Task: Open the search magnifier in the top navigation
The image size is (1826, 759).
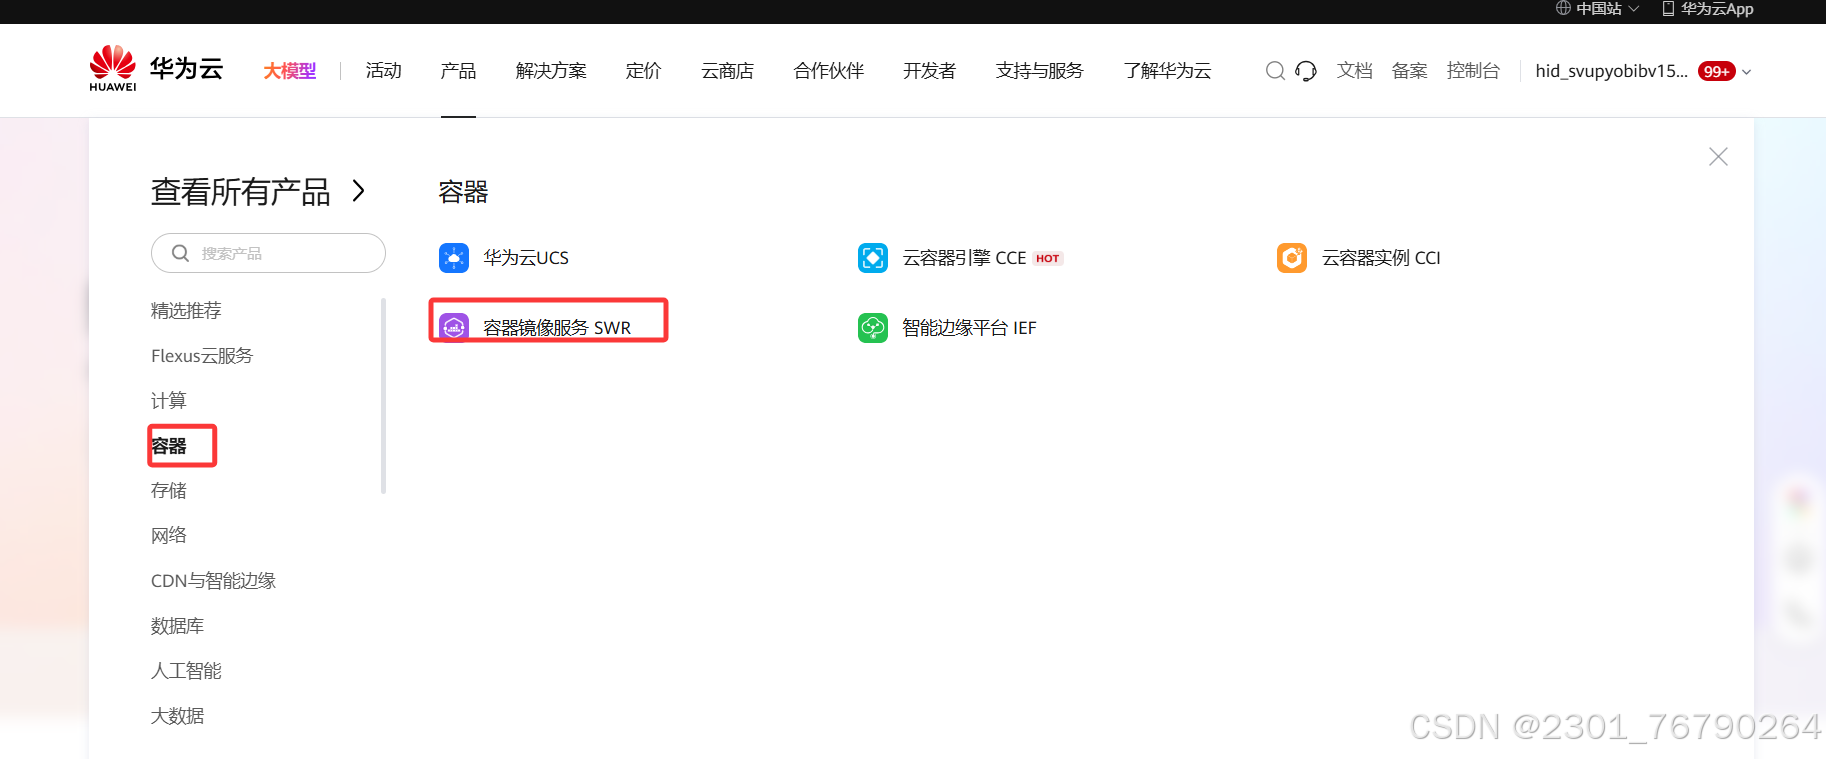Action: 1275,71
